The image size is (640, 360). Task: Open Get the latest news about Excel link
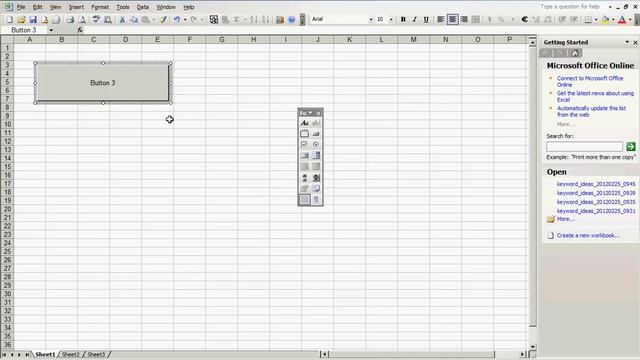[x=595, y=96]
